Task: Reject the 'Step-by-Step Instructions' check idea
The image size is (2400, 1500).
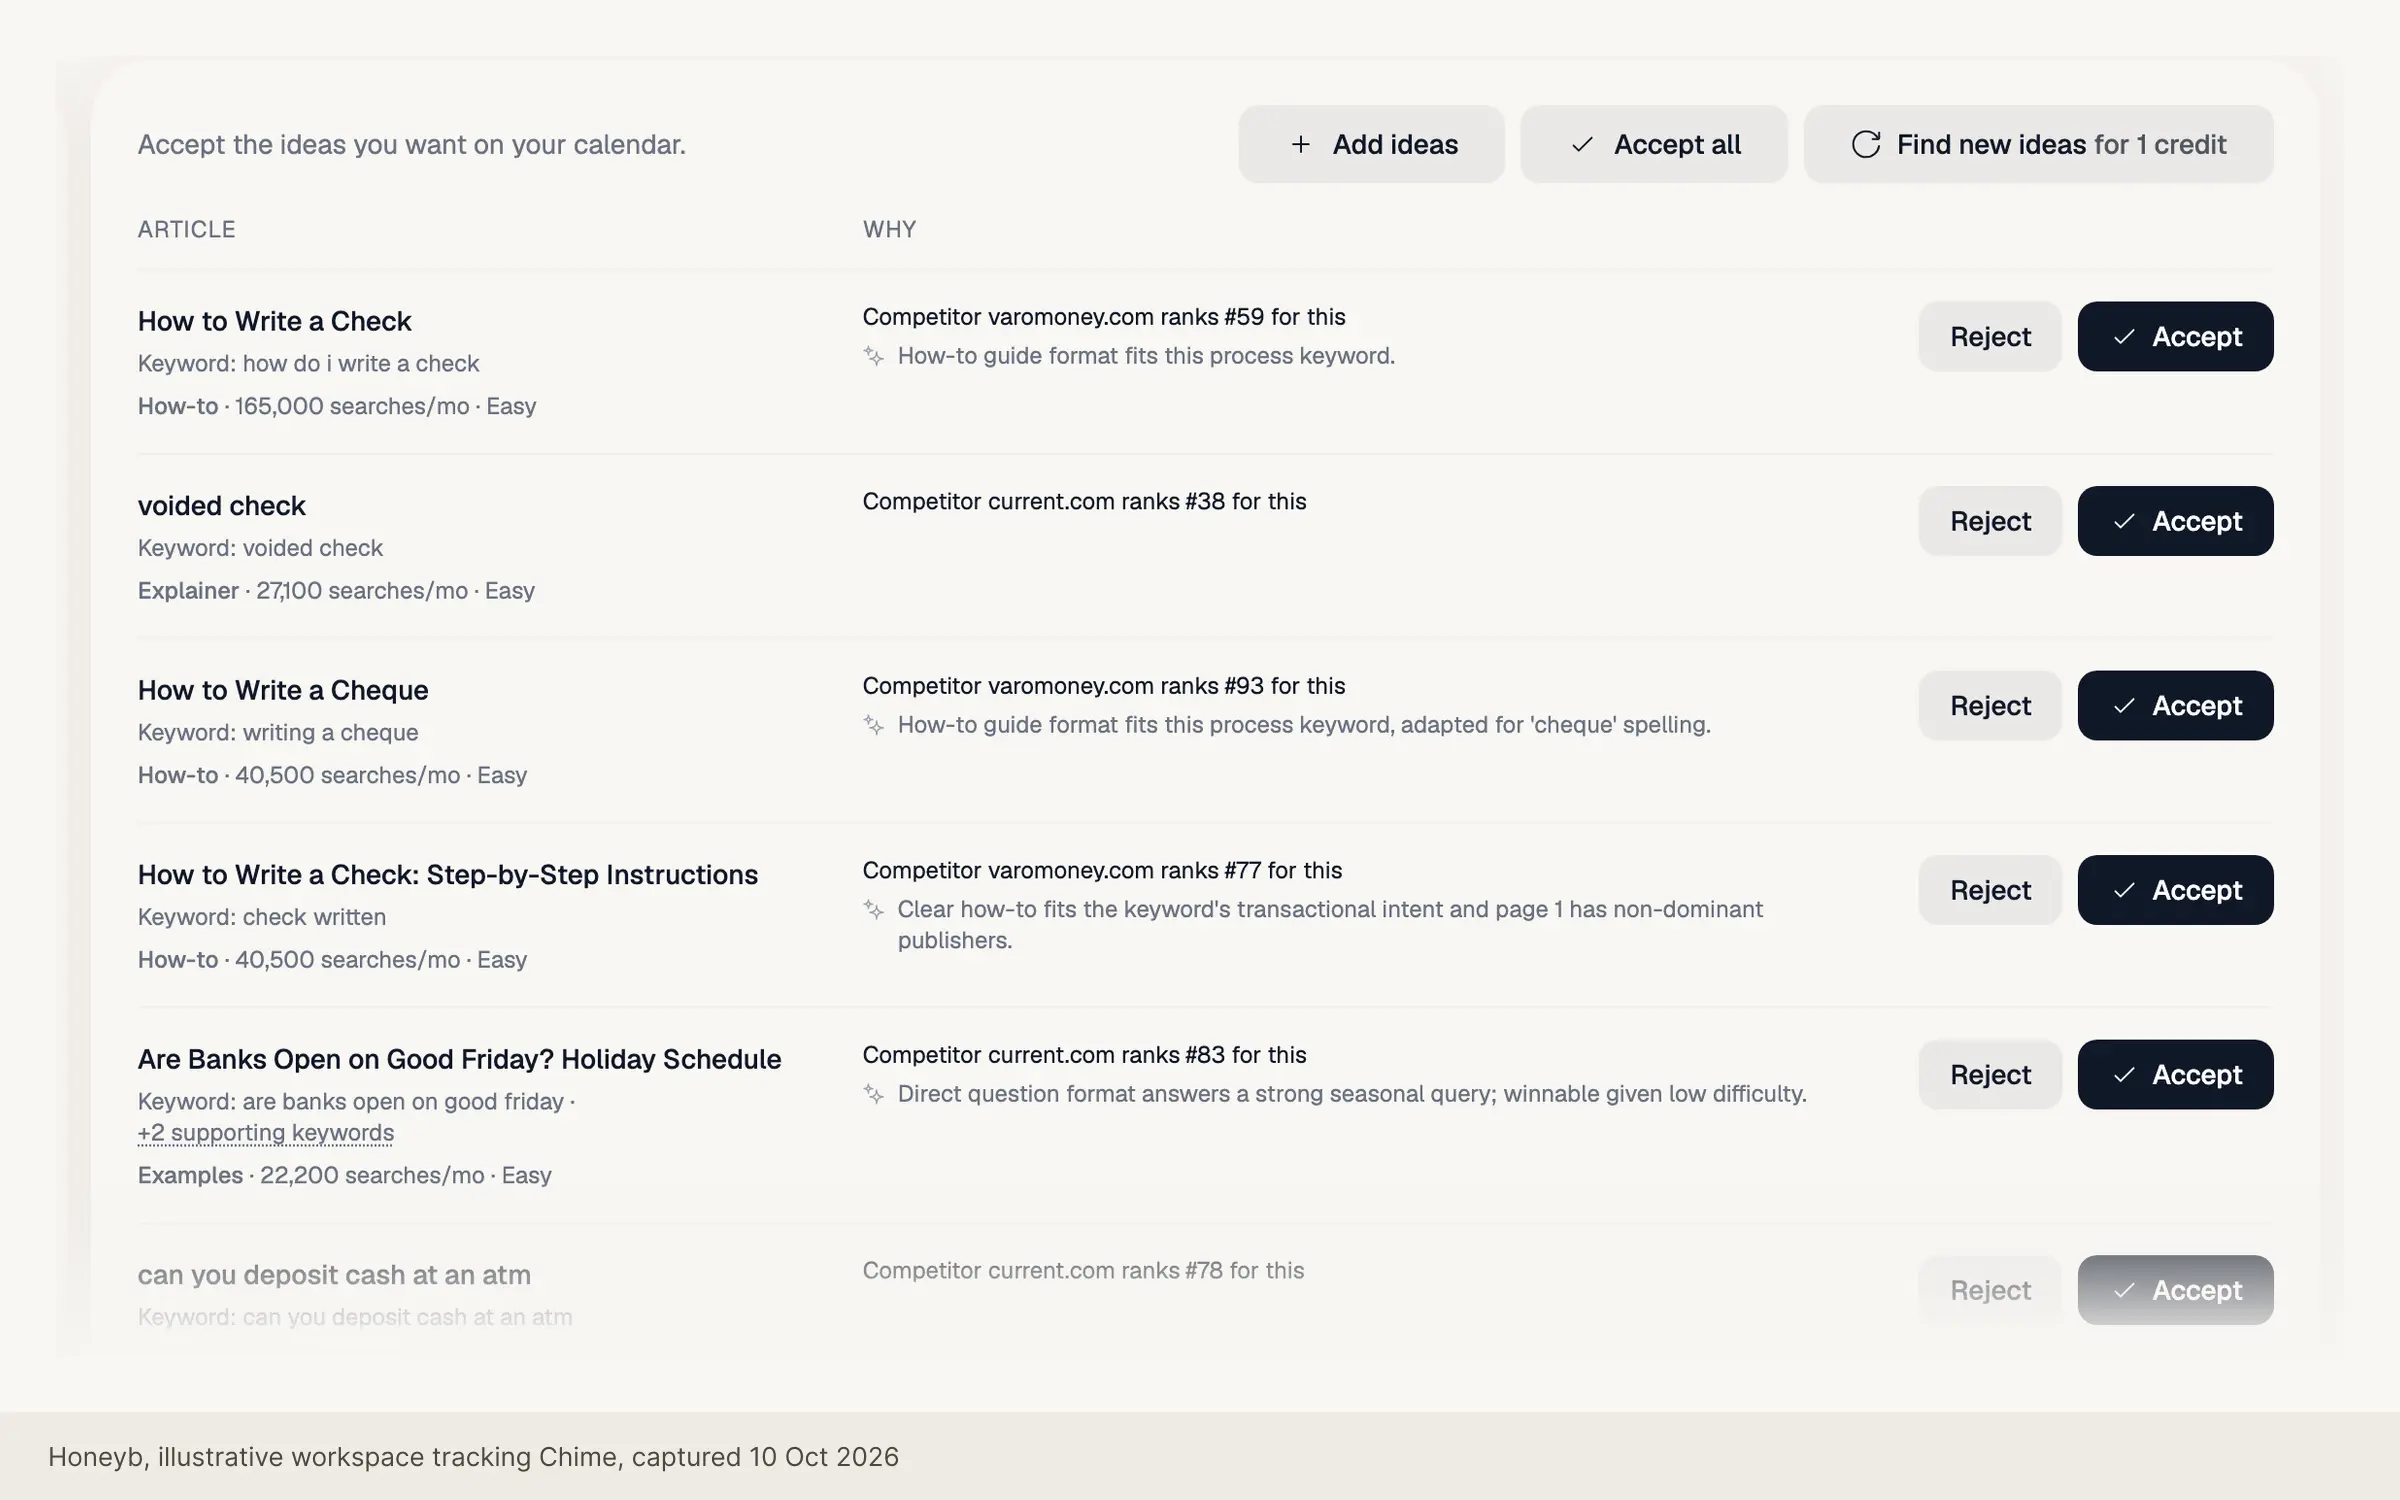Action: click(1990, 890)
